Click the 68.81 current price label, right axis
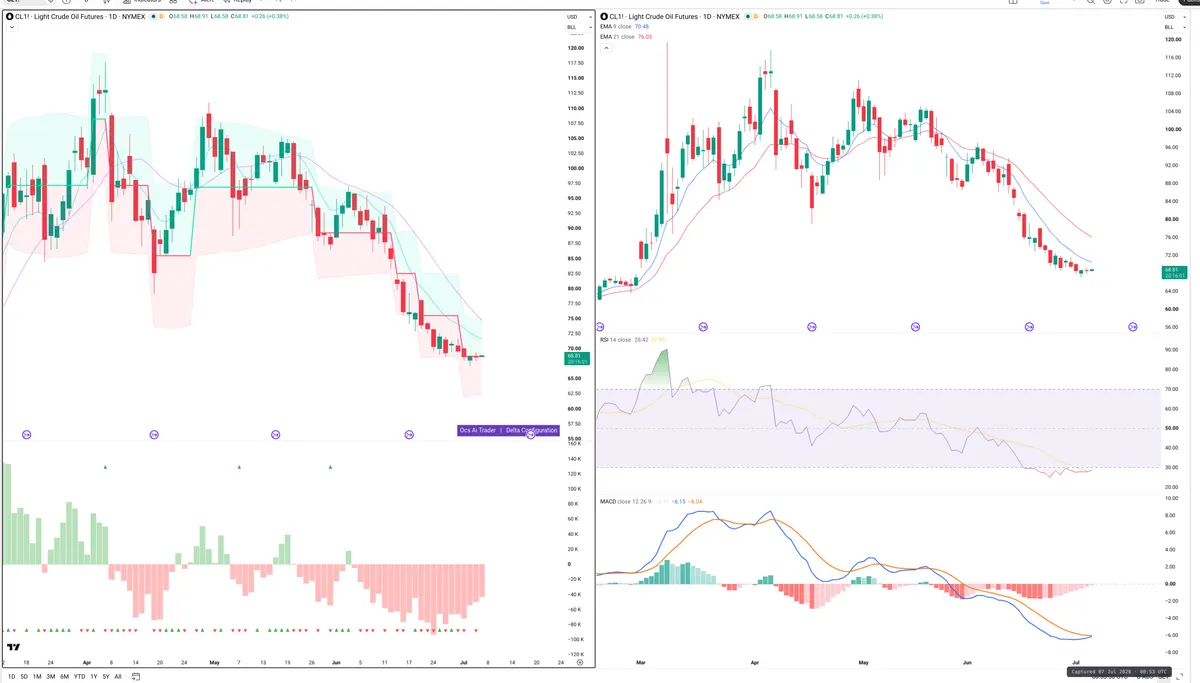This screenshot has height=683, width=1200. [x=1173, y=272]
